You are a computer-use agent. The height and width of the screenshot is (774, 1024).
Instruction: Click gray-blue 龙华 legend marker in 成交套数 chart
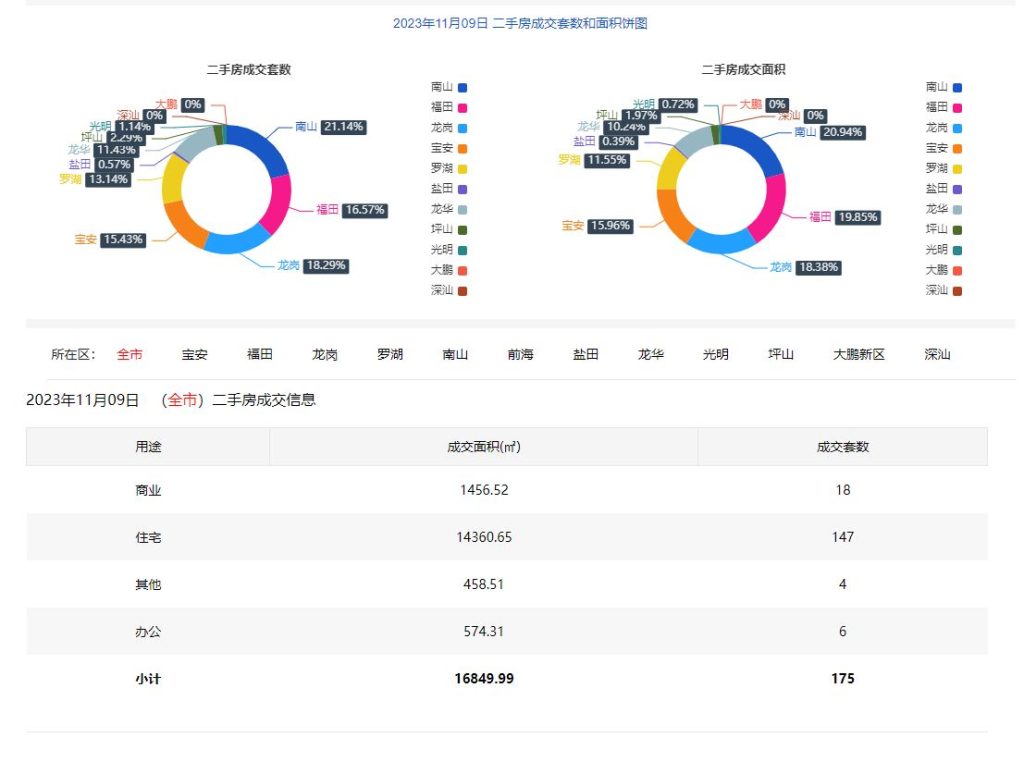tap(462, 209)
